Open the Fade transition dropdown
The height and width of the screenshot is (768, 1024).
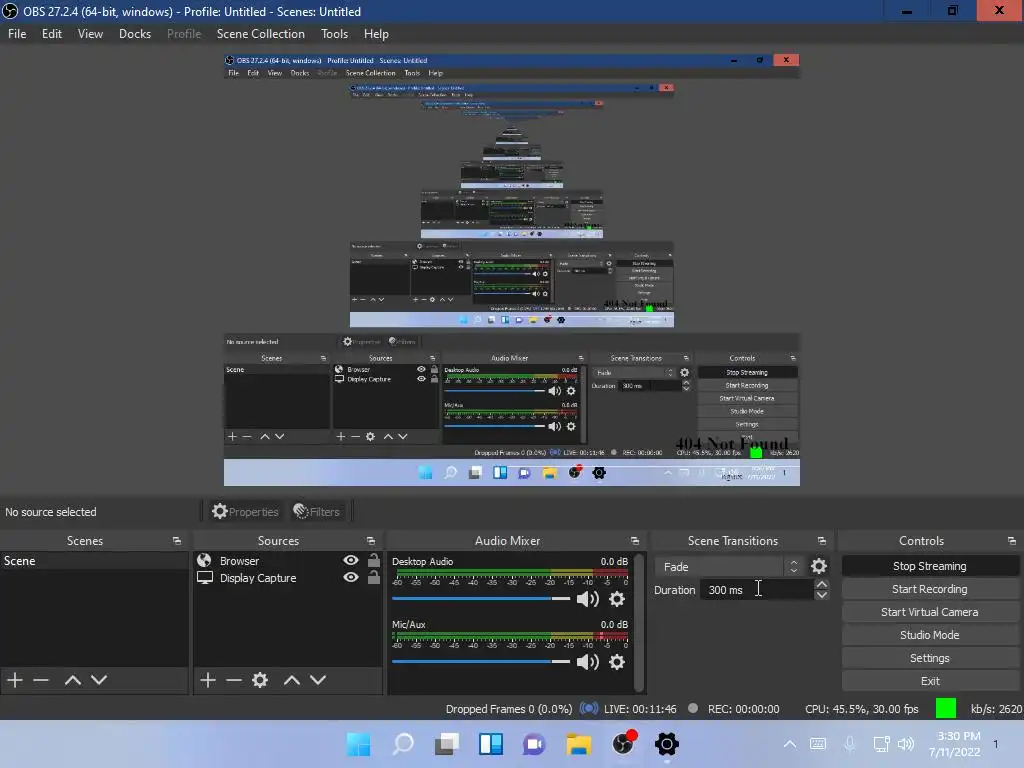(730, 566)
